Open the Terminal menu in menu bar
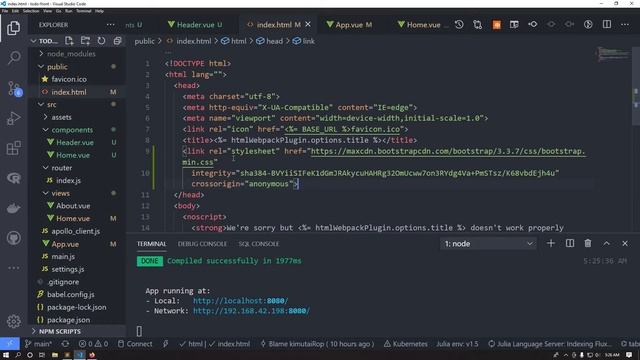Image resolution: width=640 pixels, height=360 pixels. point(84,11)
